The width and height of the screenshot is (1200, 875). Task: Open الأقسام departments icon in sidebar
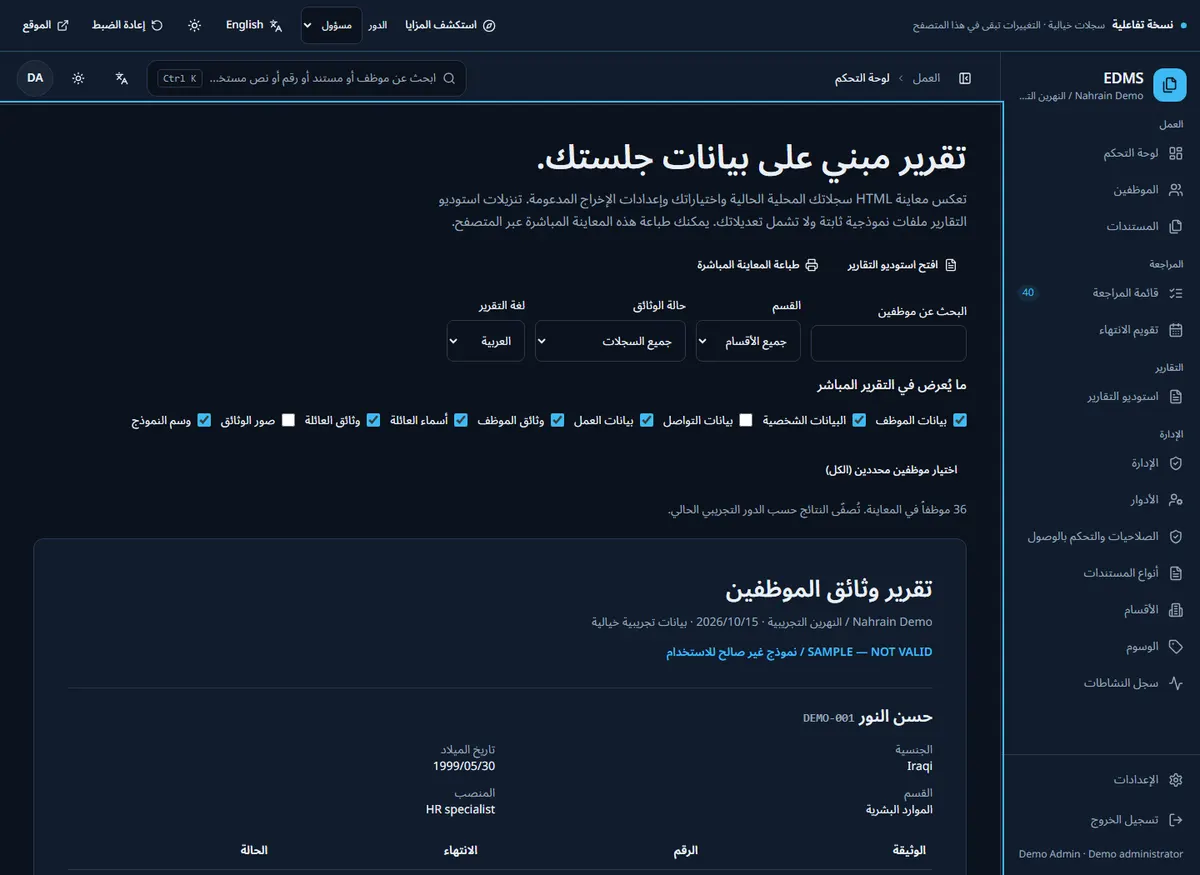click(1176, 609)
